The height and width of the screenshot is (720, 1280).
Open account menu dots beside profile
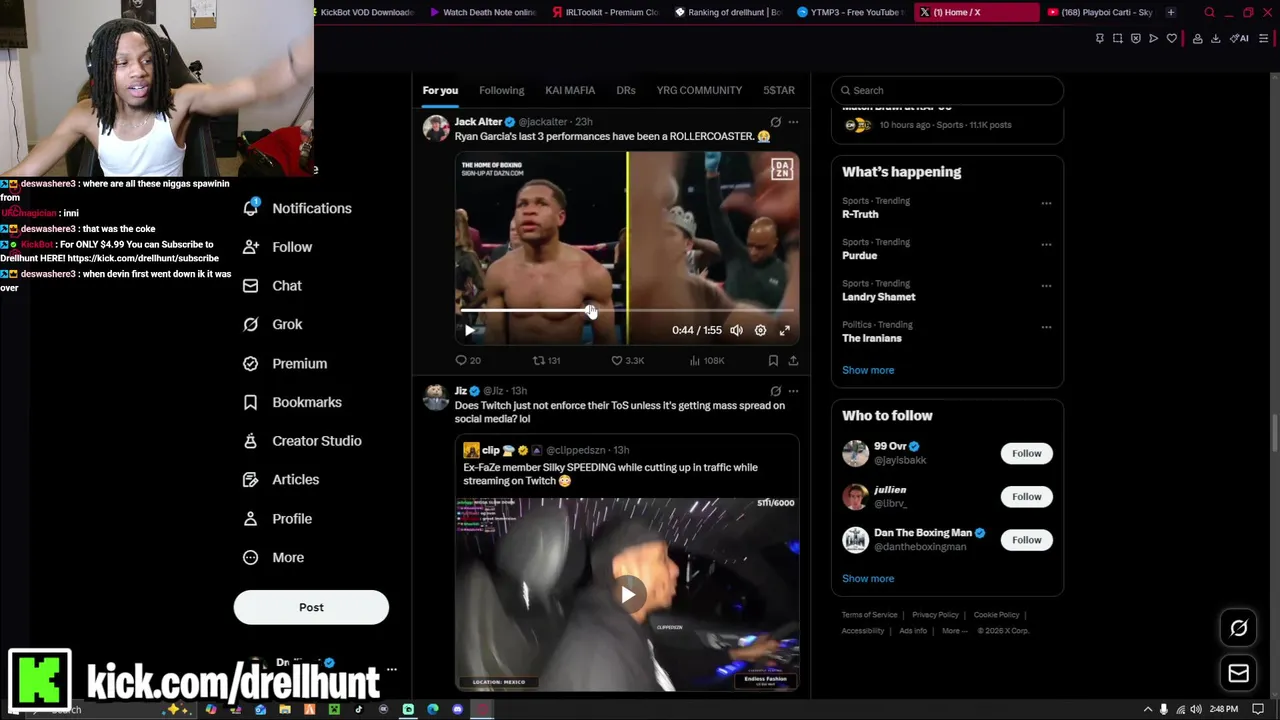click(392, 669)
